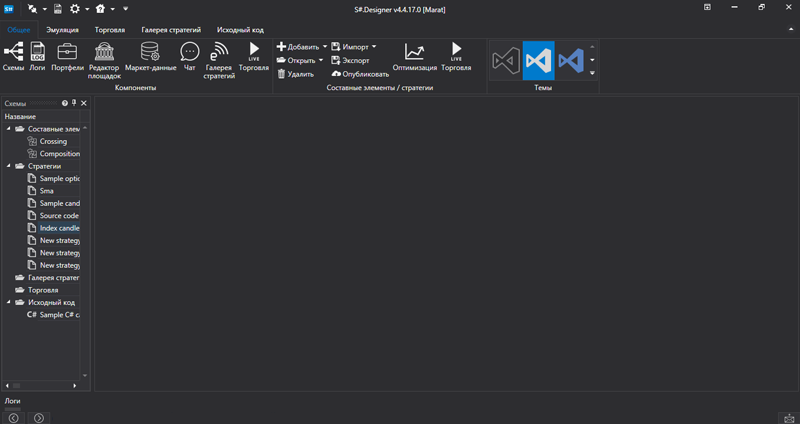Click the Экспорт button
This screenshot has width=800, height=424.
click(x=349, y=60)
